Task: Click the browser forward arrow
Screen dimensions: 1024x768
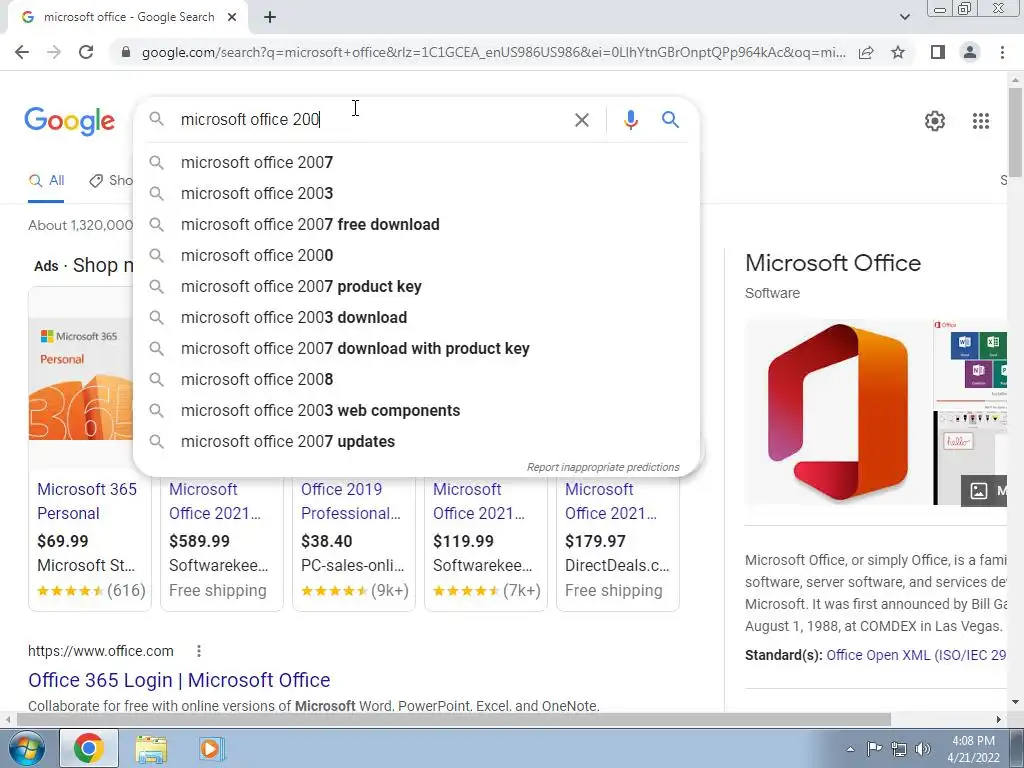Action: point(54,52)
